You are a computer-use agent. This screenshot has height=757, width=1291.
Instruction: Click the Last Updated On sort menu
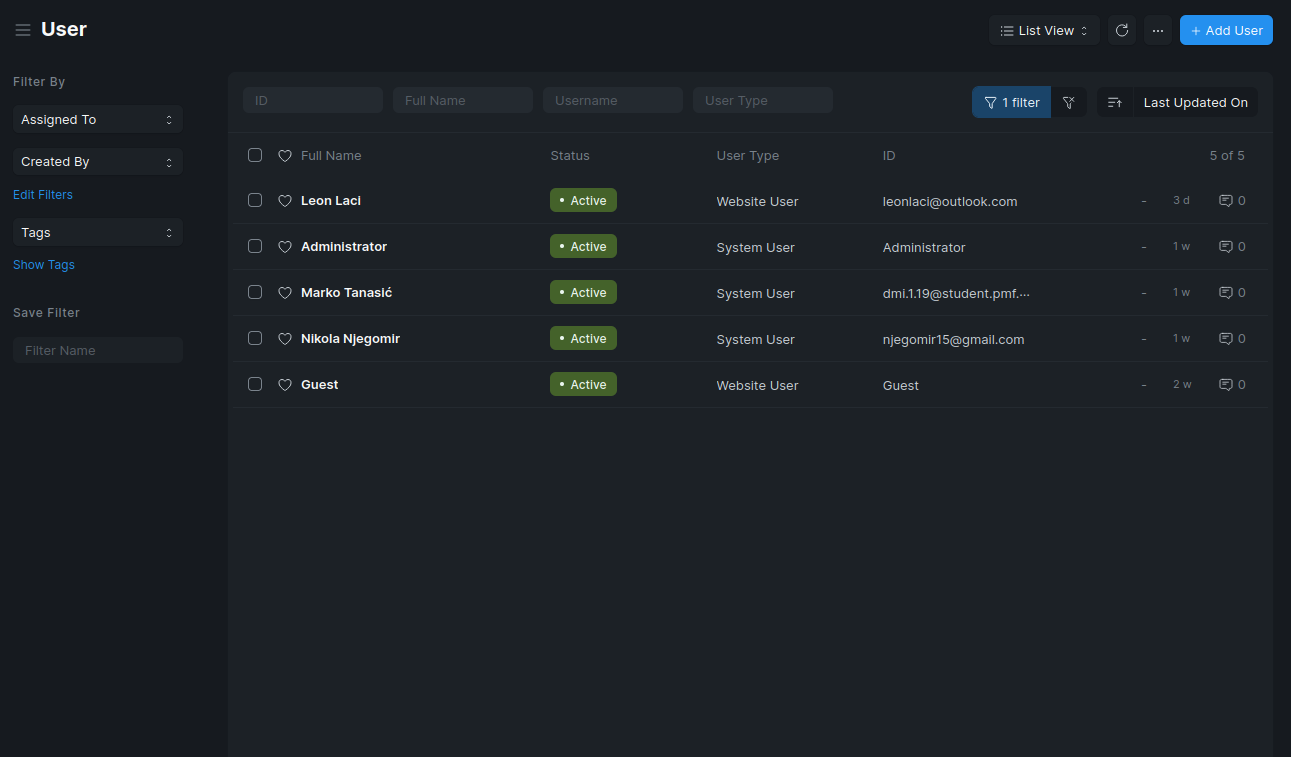click(1195, 102)
